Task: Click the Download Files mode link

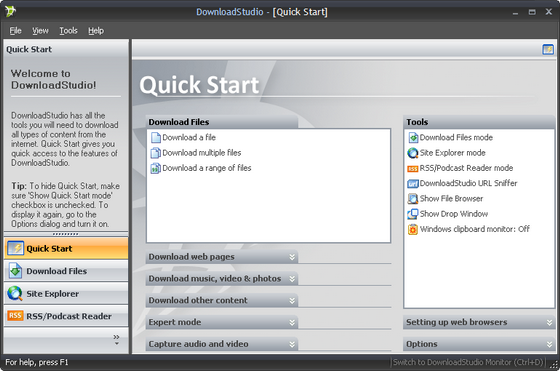Action: pyautogui.click(x=456, y=137)
